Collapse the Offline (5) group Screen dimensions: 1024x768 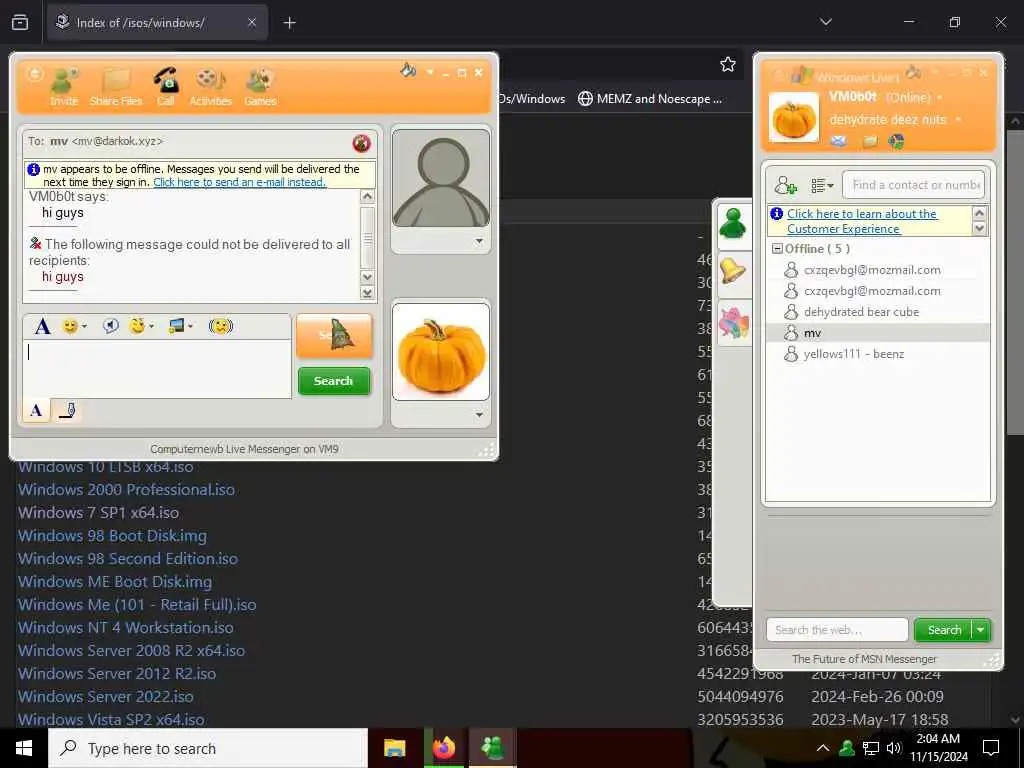(x=777, y=249)
